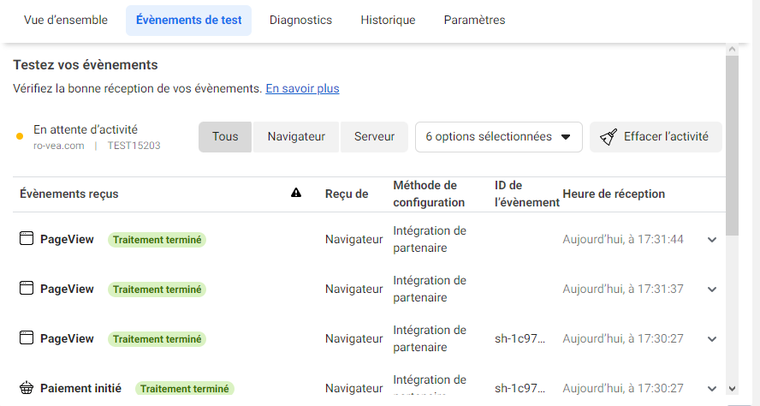Screen dimensions: 760x406
Task: Open the Historique tab
Action: tap(388, 20)
